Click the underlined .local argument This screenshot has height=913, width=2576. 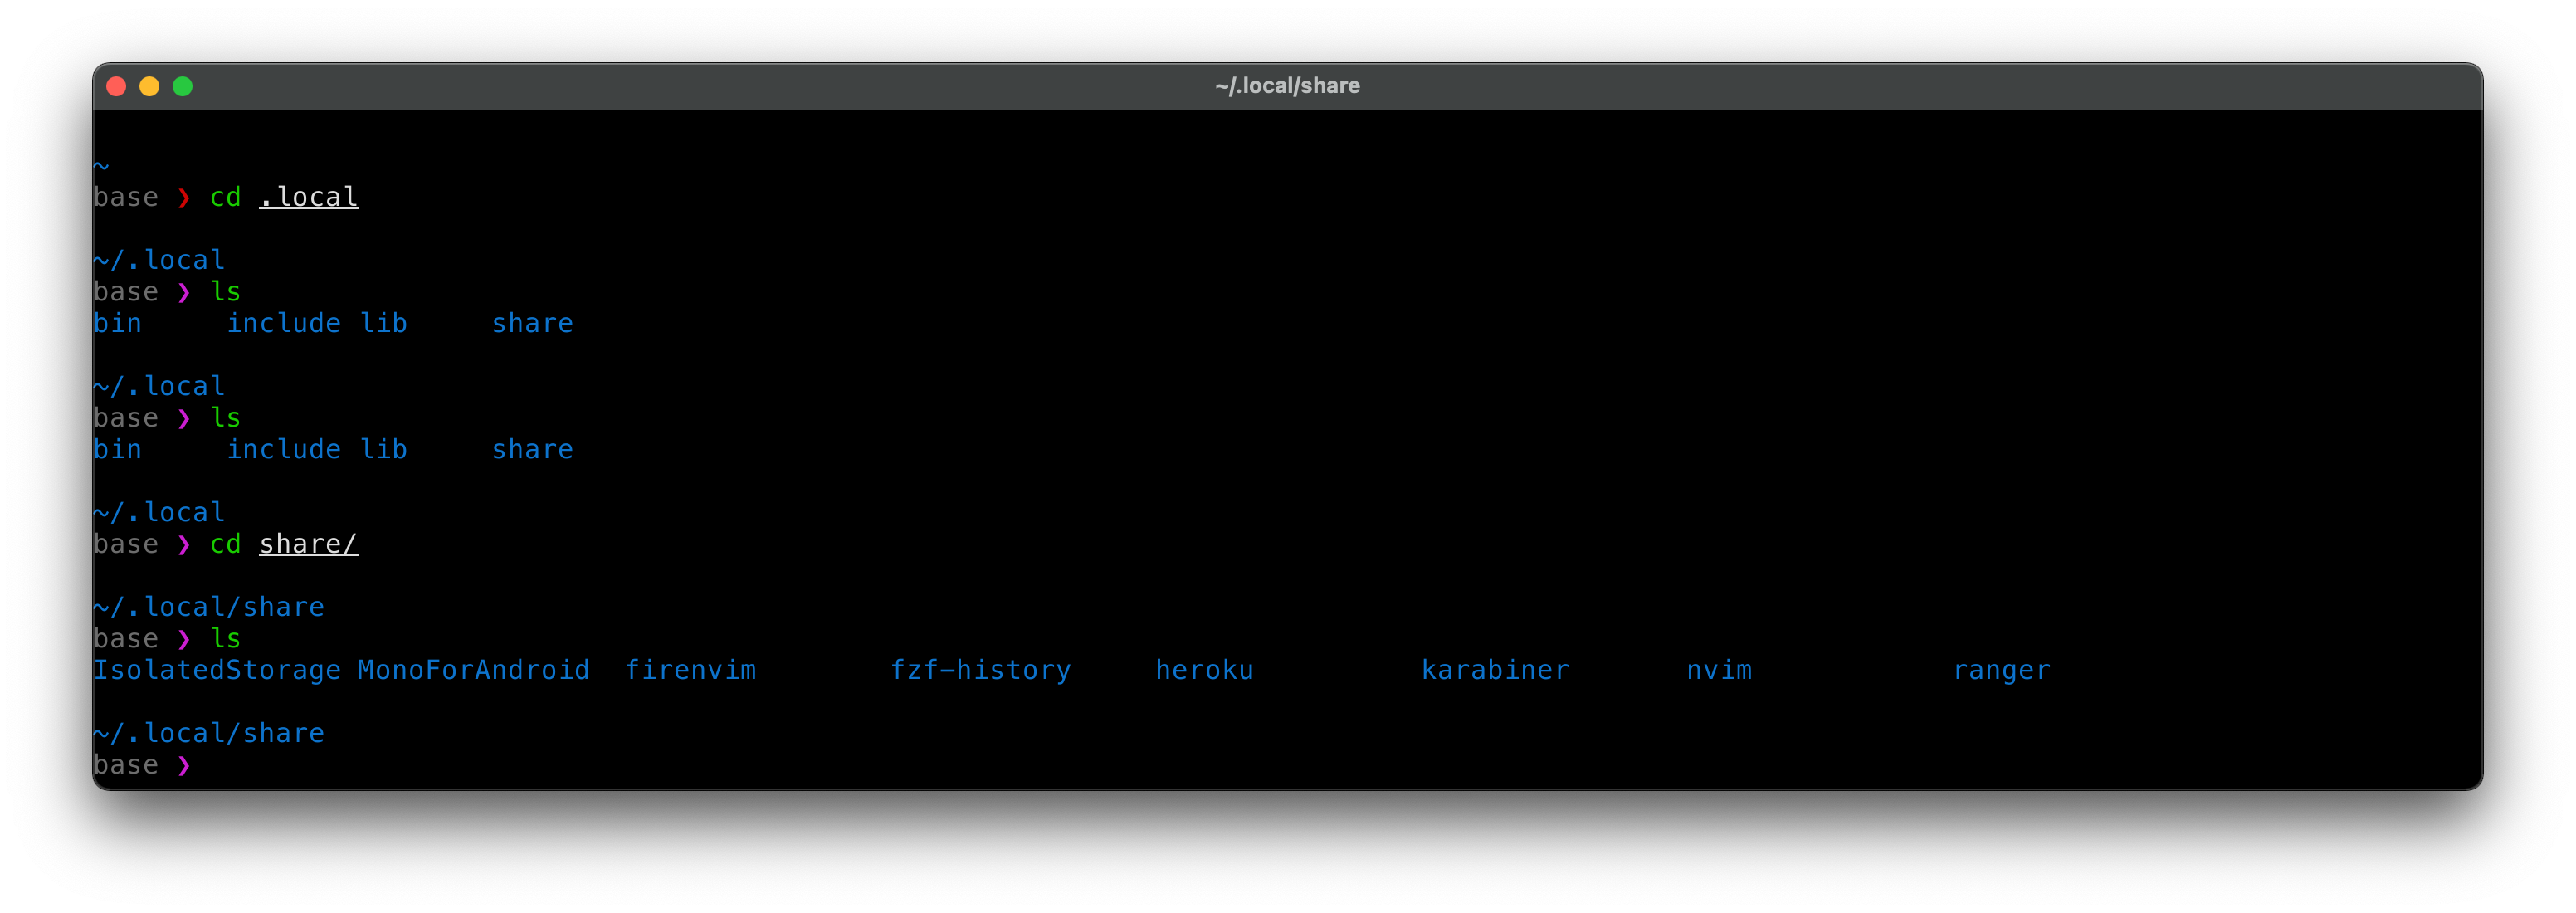pos(308,197)
